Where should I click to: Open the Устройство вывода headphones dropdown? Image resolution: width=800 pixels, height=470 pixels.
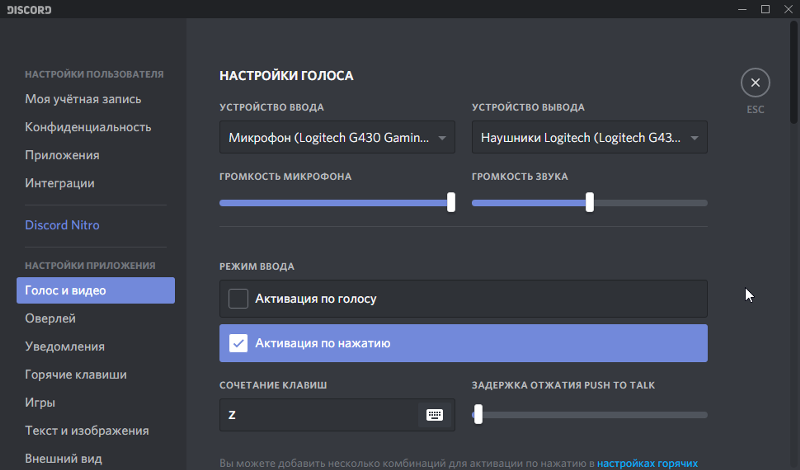(x=589, y=137)
